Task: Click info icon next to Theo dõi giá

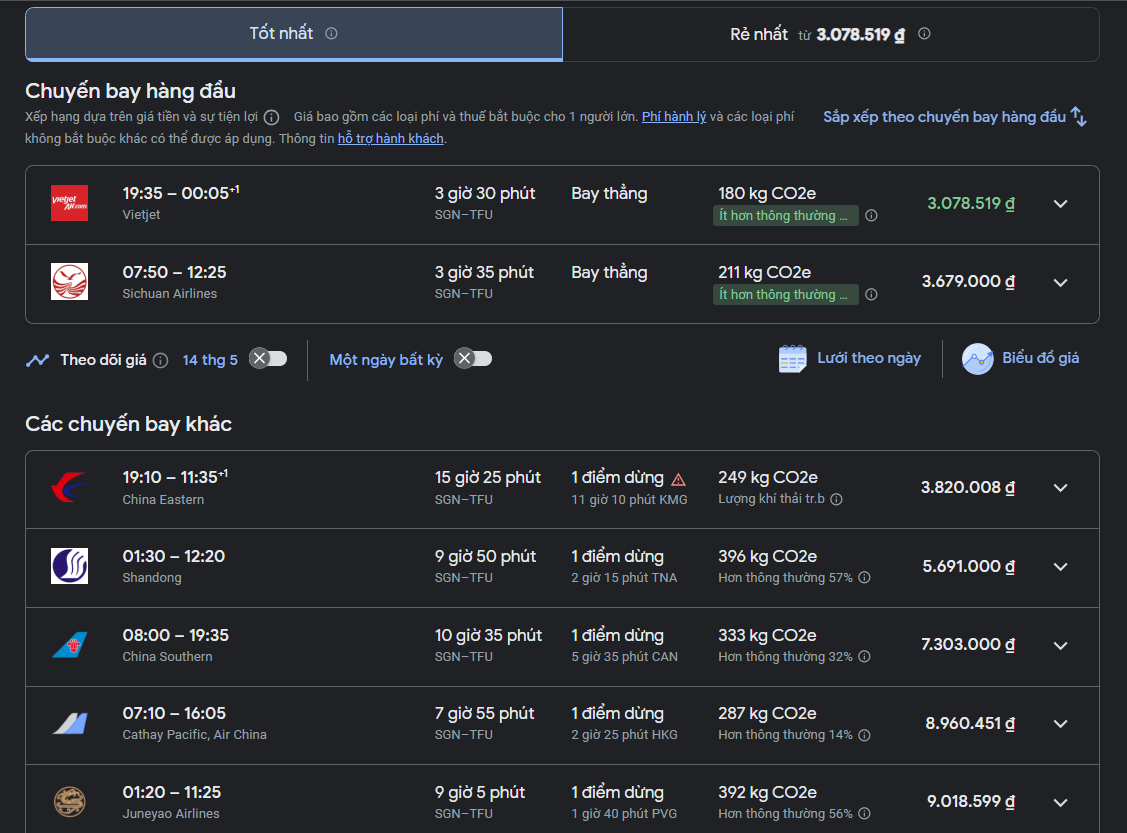Action: tap(160, 360)
